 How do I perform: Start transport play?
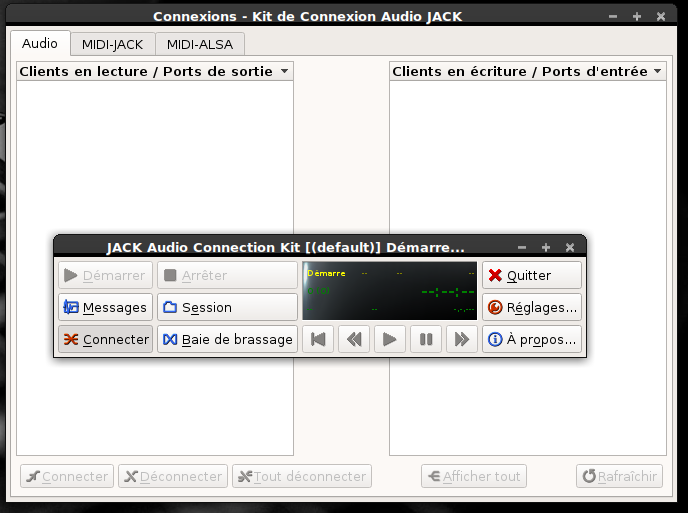coord(390,339)
